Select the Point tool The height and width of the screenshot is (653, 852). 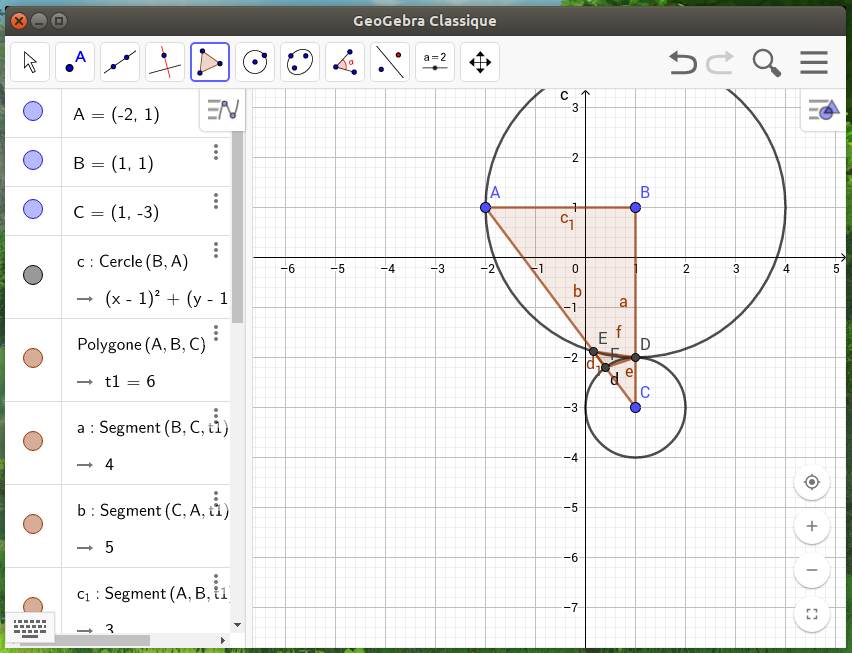click(x=75, y=62)
